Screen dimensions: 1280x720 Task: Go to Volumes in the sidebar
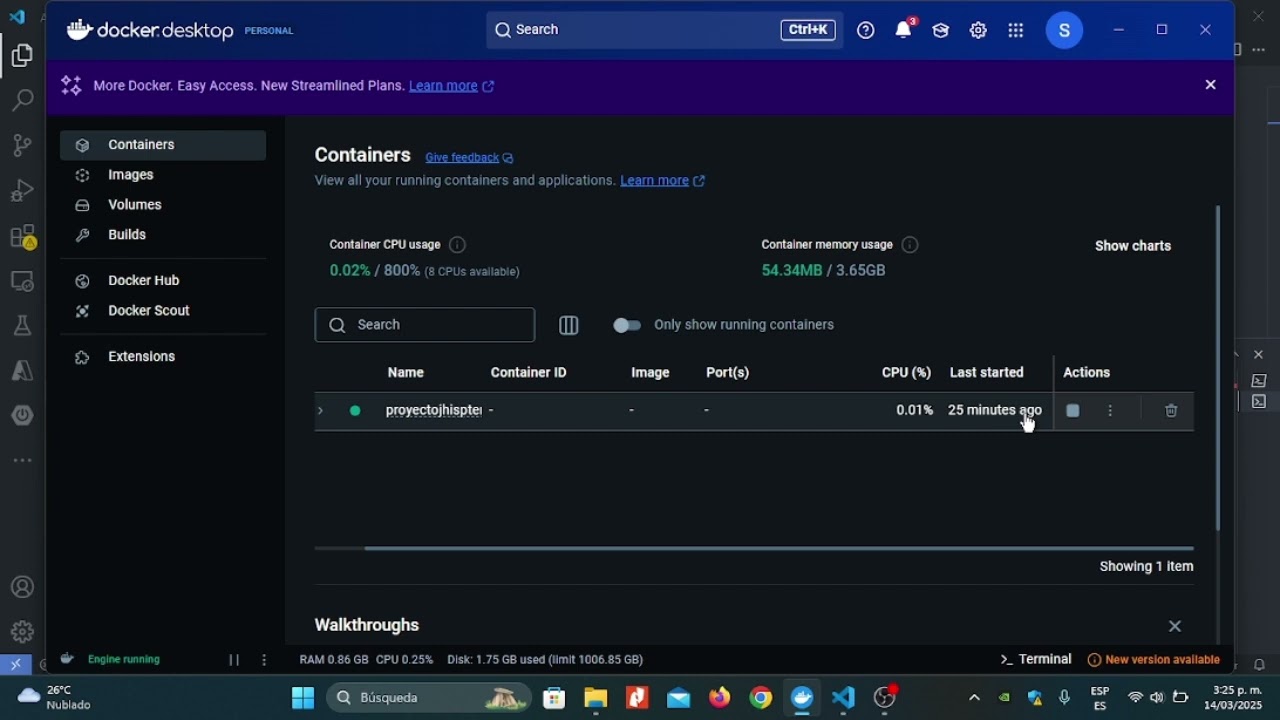pos(163,205)
